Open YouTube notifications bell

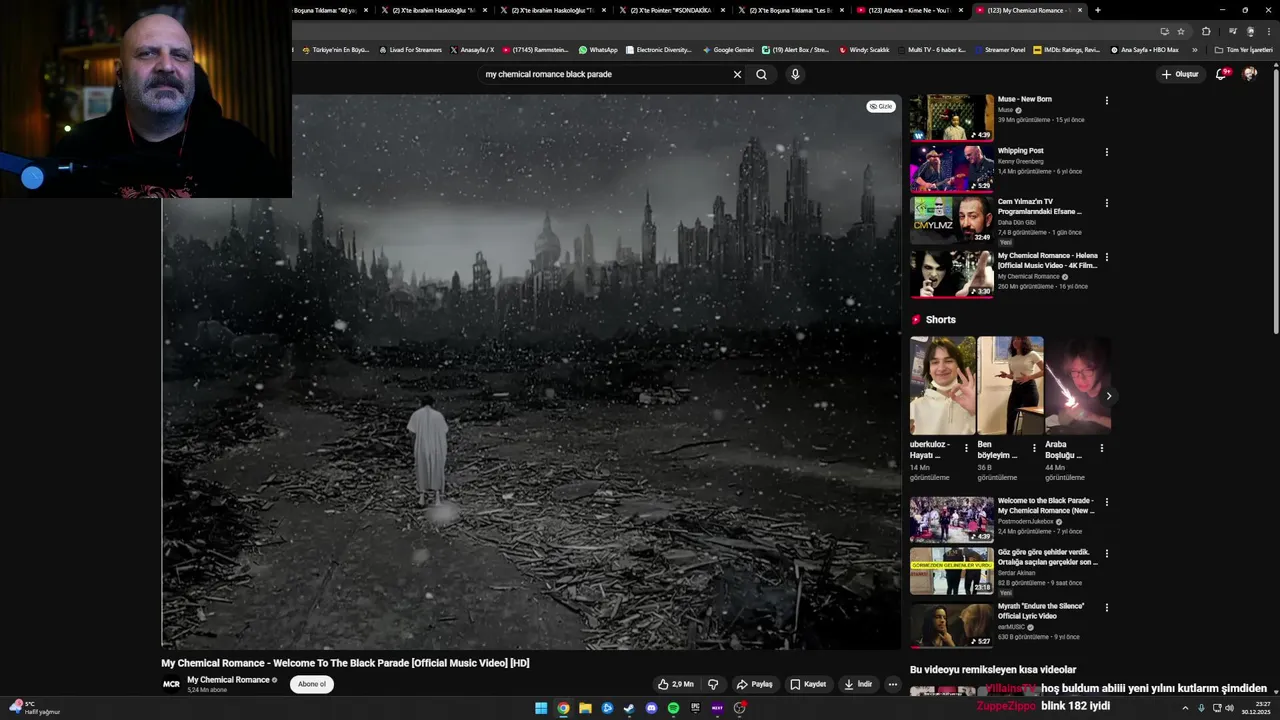click(x=1221, y=74)
